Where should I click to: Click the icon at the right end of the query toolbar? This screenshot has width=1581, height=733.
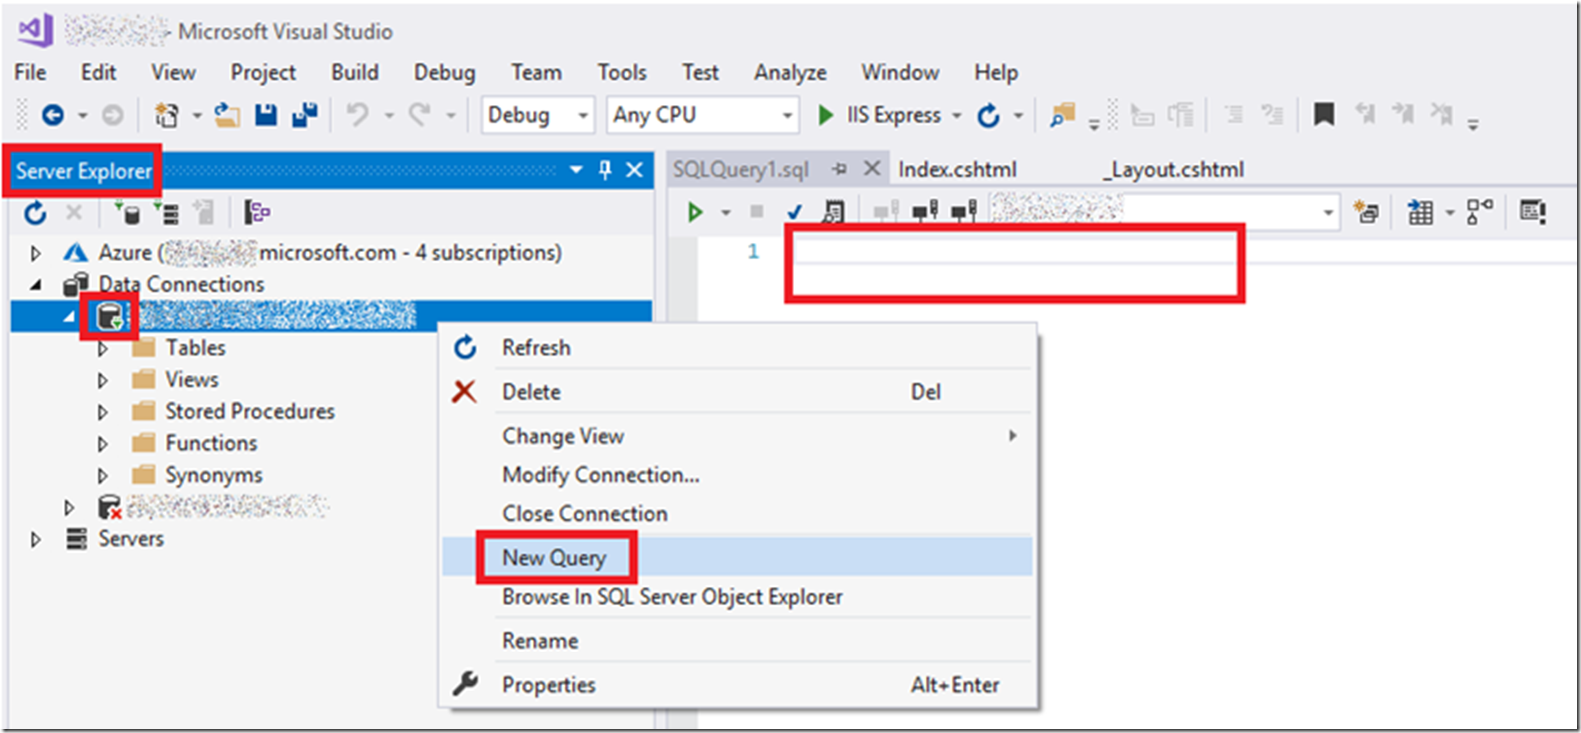click(1532, 212)
